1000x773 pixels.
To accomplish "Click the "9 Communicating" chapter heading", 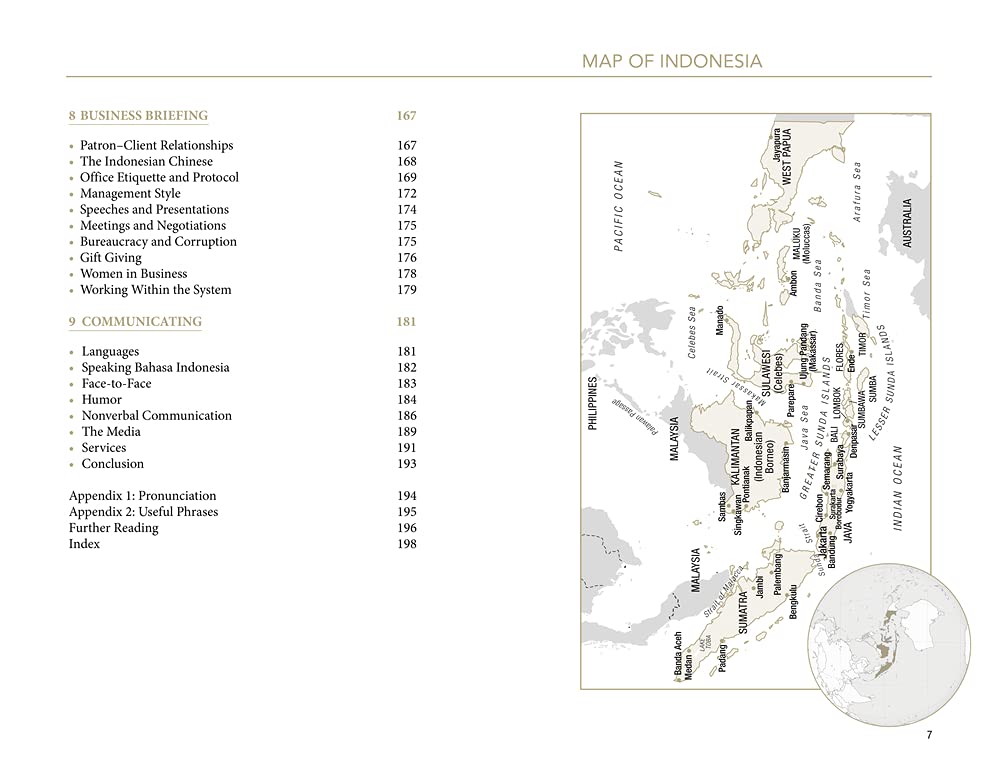I will pos(135,322).
